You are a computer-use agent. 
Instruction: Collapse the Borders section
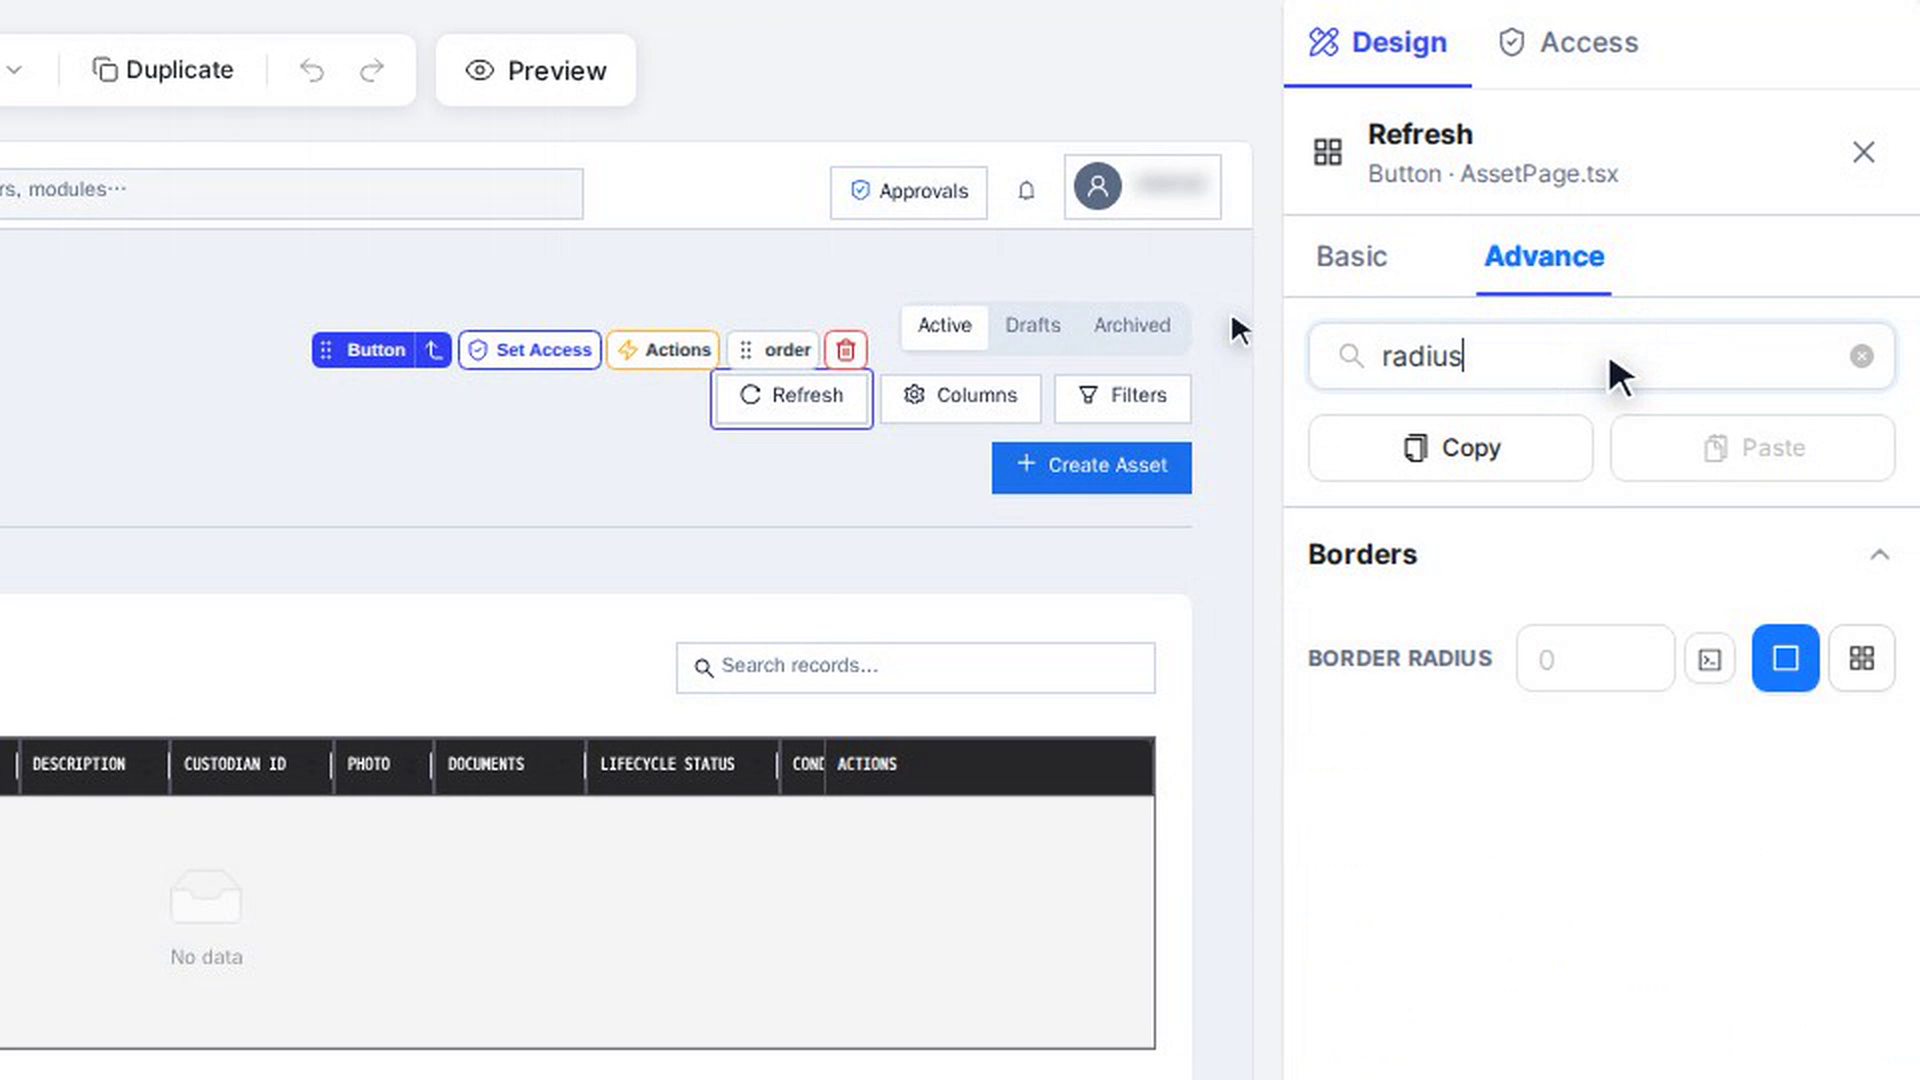click(1880, 555)
